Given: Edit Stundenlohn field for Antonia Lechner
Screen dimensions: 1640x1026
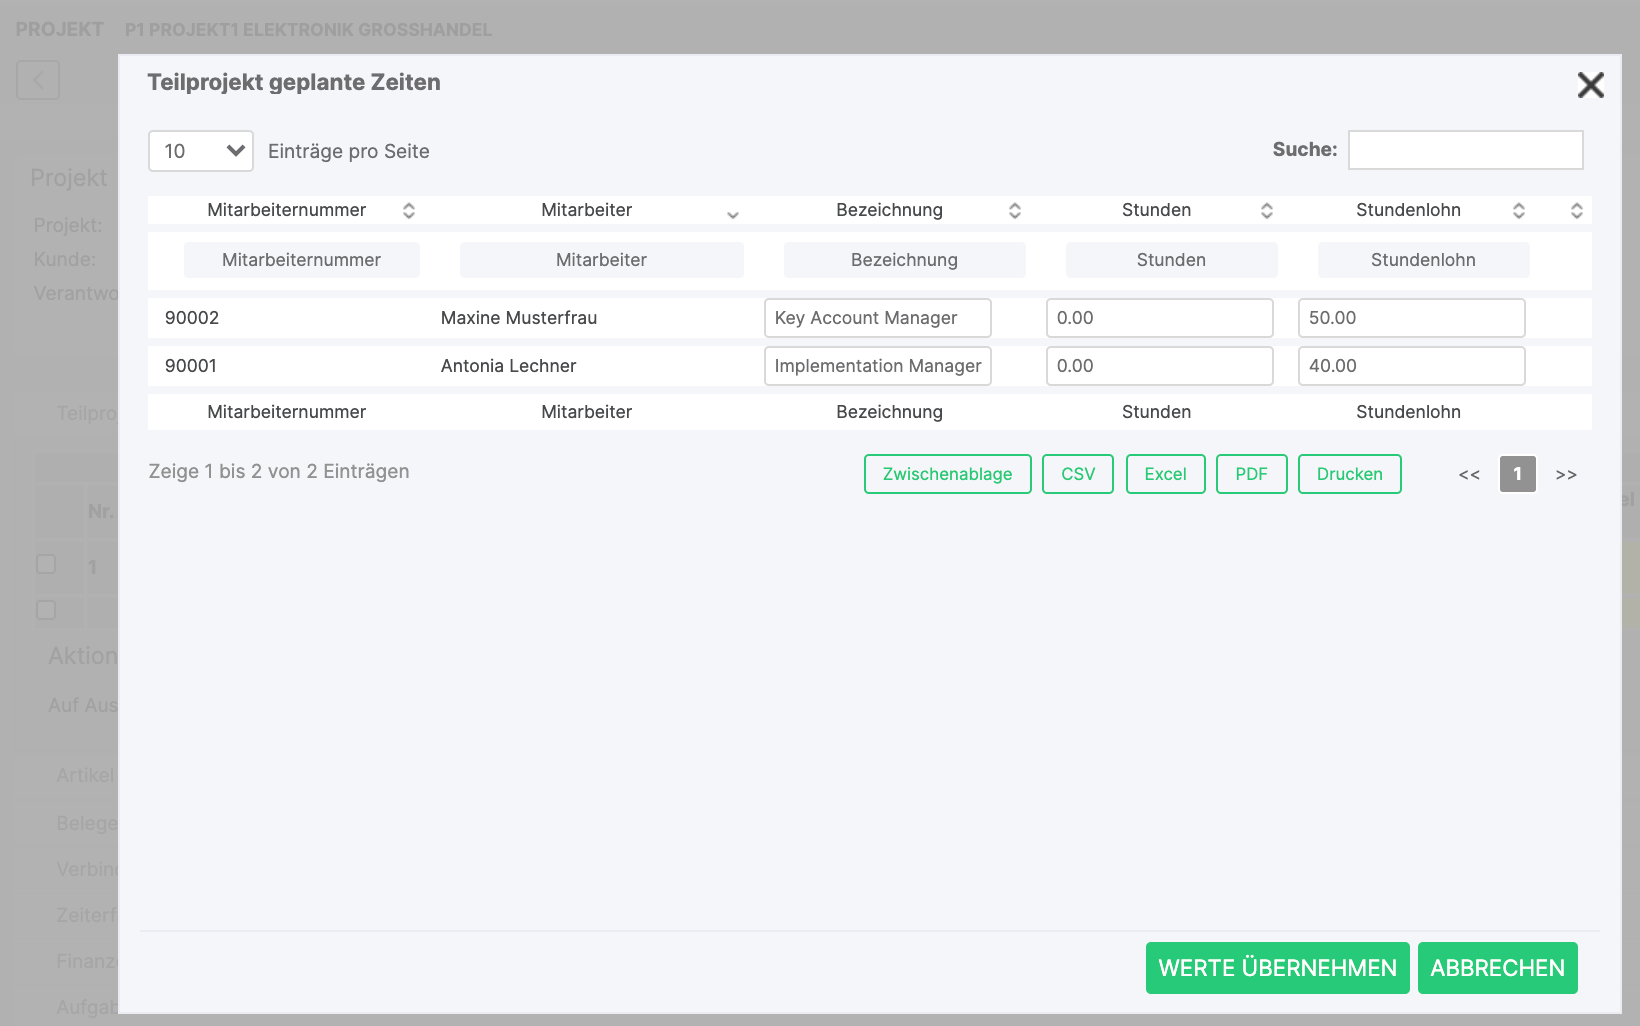Looking at the screenshot, I should click(x=1411, y=366).
